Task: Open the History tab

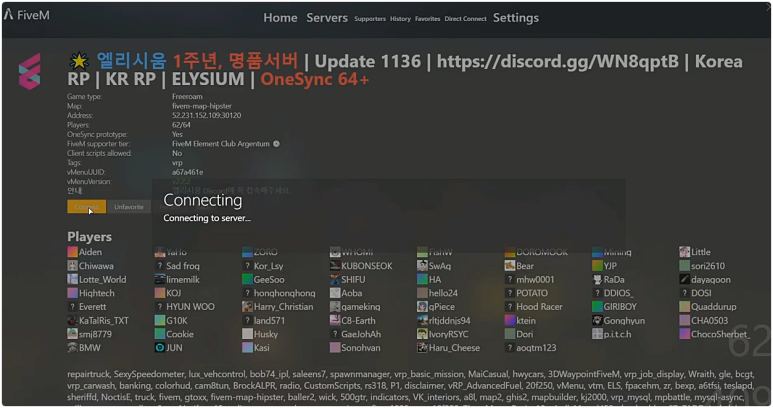Action: pyautogui.click(x=400, y=19)
